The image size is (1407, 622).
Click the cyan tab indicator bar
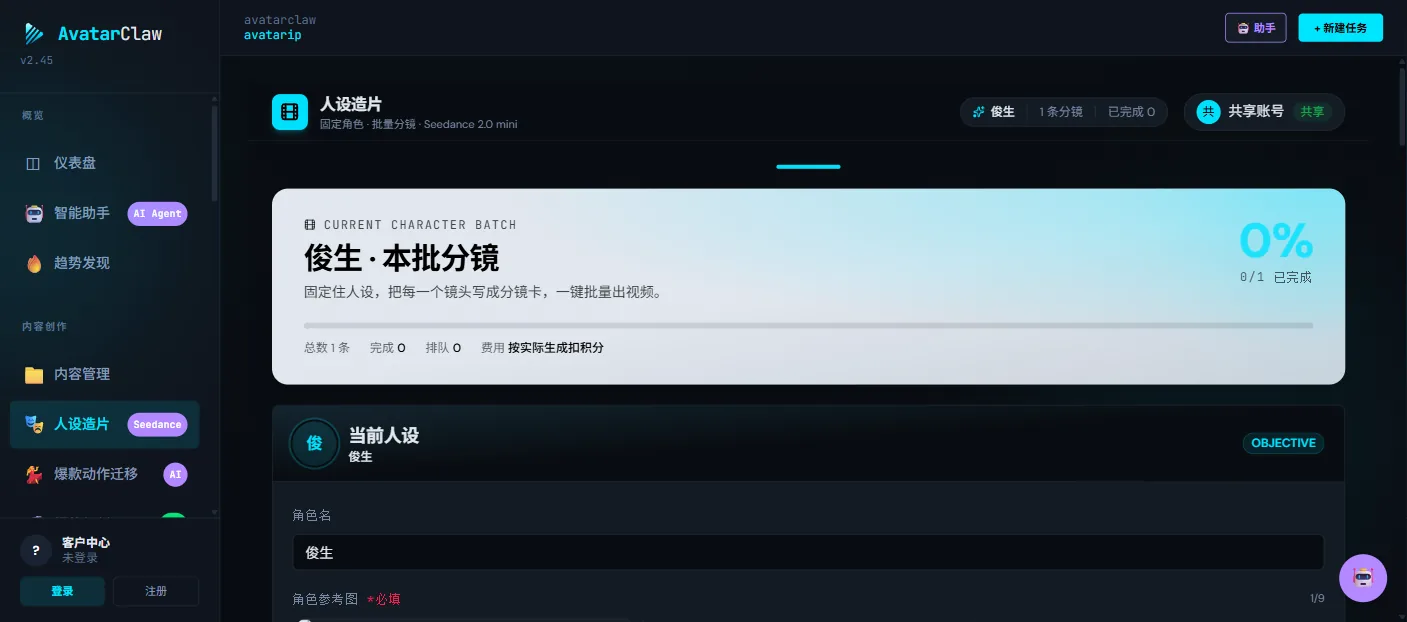[x=808, y=166]
